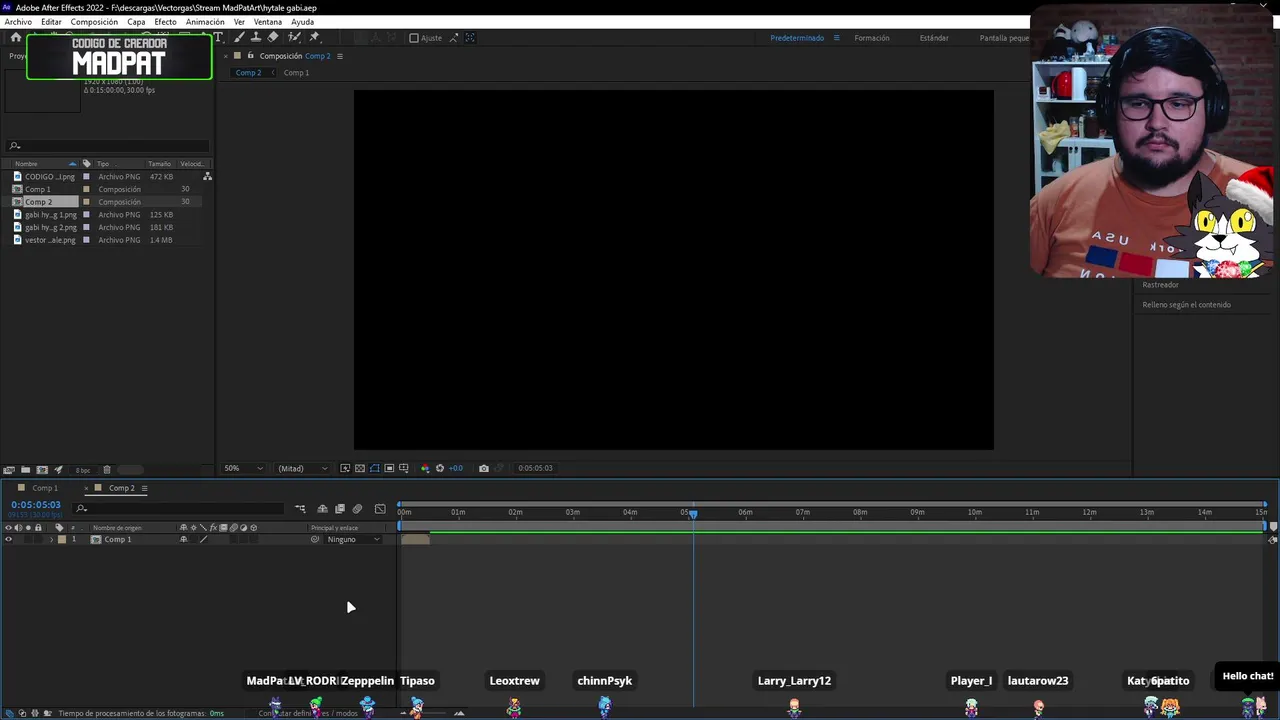
Task: Open project color depth 8 bpc setting
Action: [x=83, y=470]
